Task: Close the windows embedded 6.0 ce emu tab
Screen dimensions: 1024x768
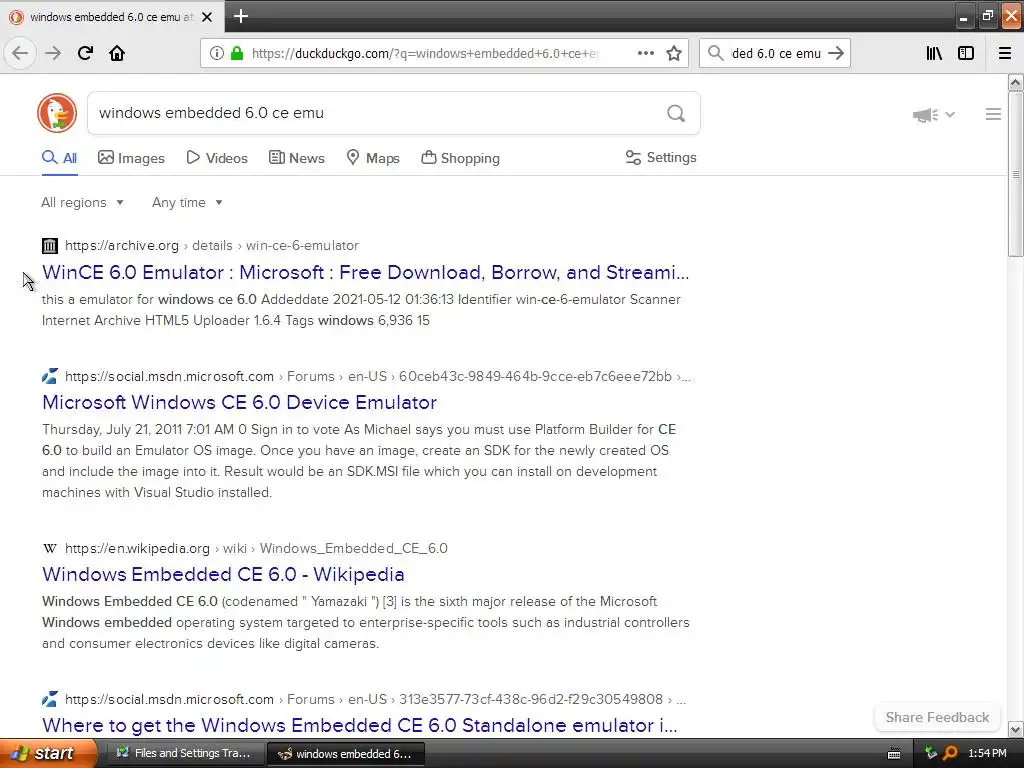Action: (x=207, y=17)
